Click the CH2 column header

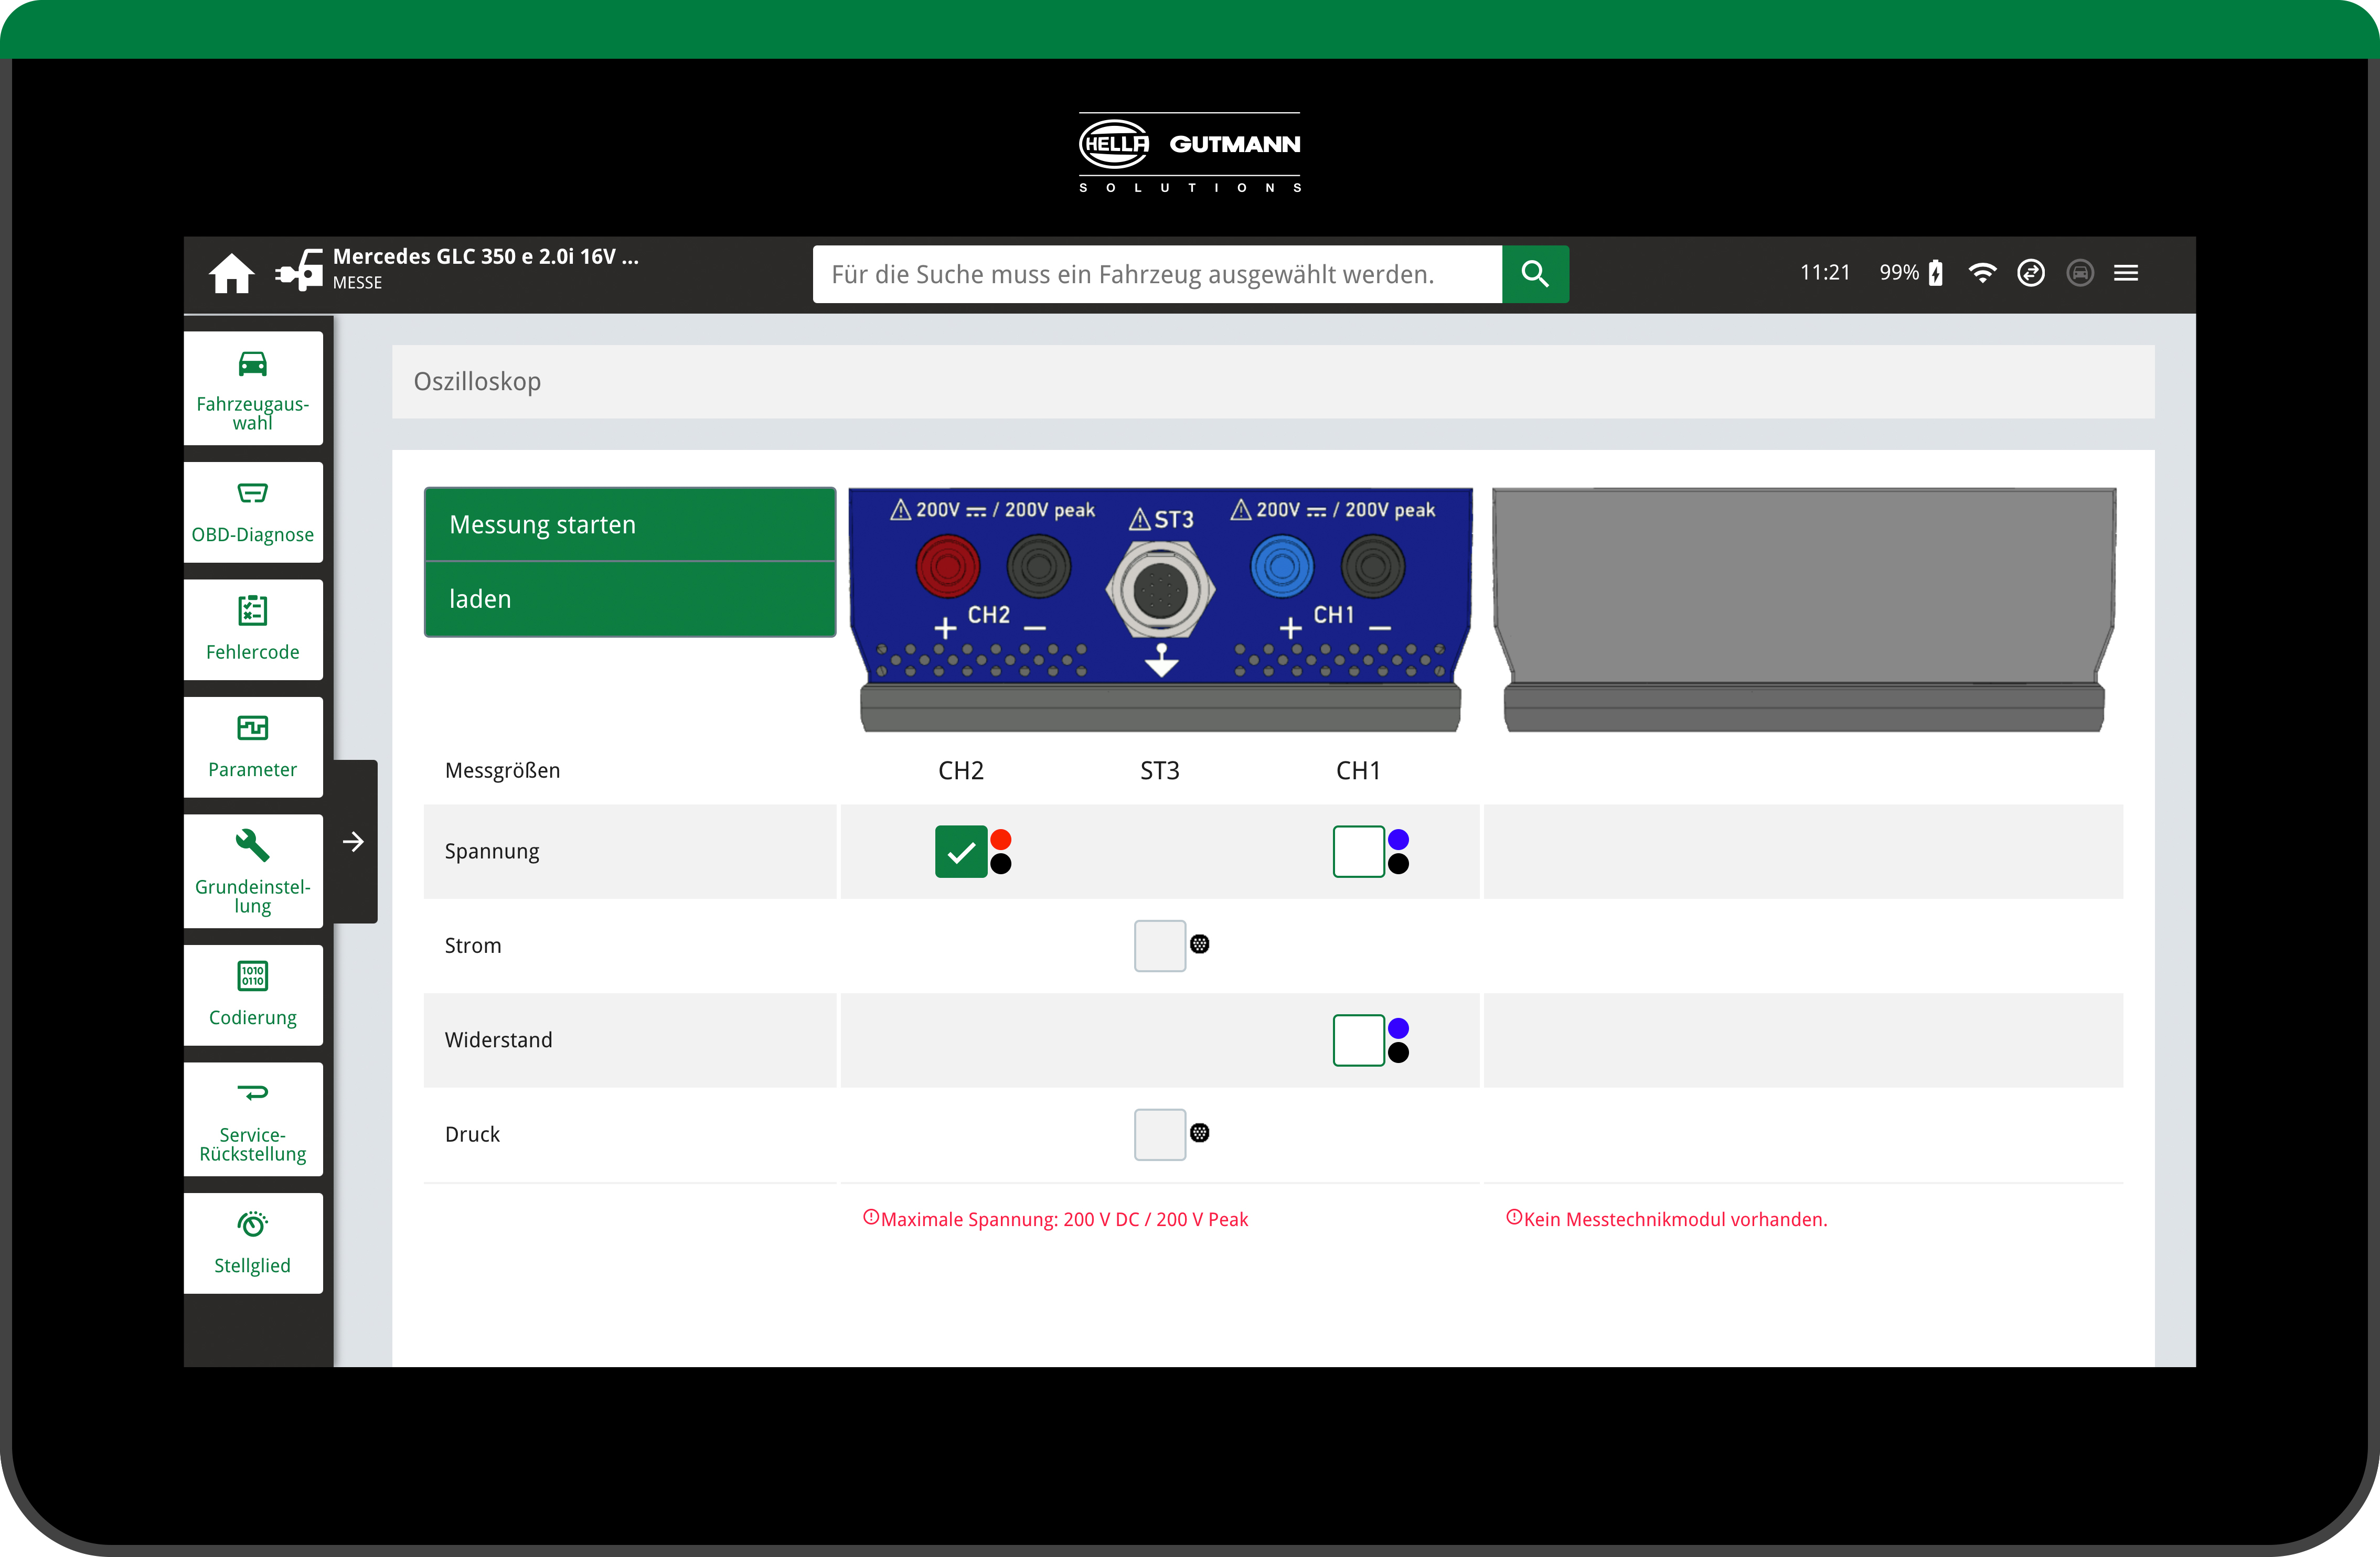click(x=961, y=771)
